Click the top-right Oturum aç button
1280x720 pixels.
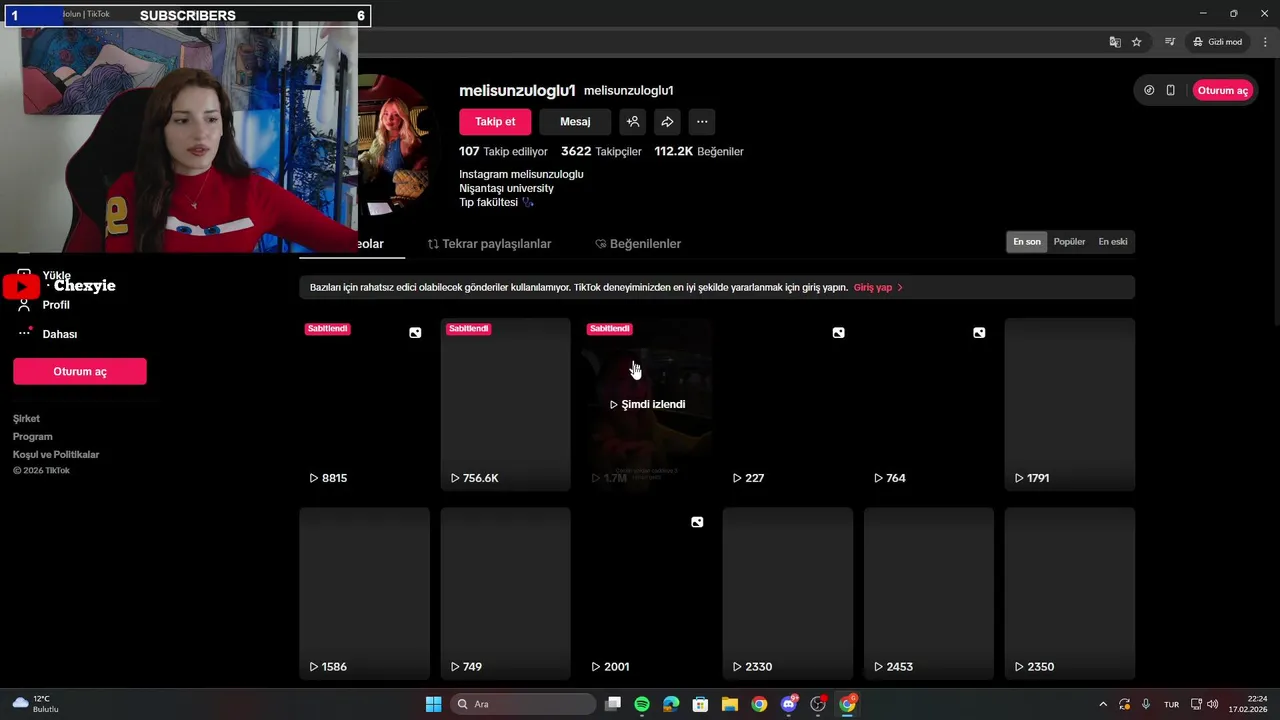pyautogui.click(x=1222, y=90)
